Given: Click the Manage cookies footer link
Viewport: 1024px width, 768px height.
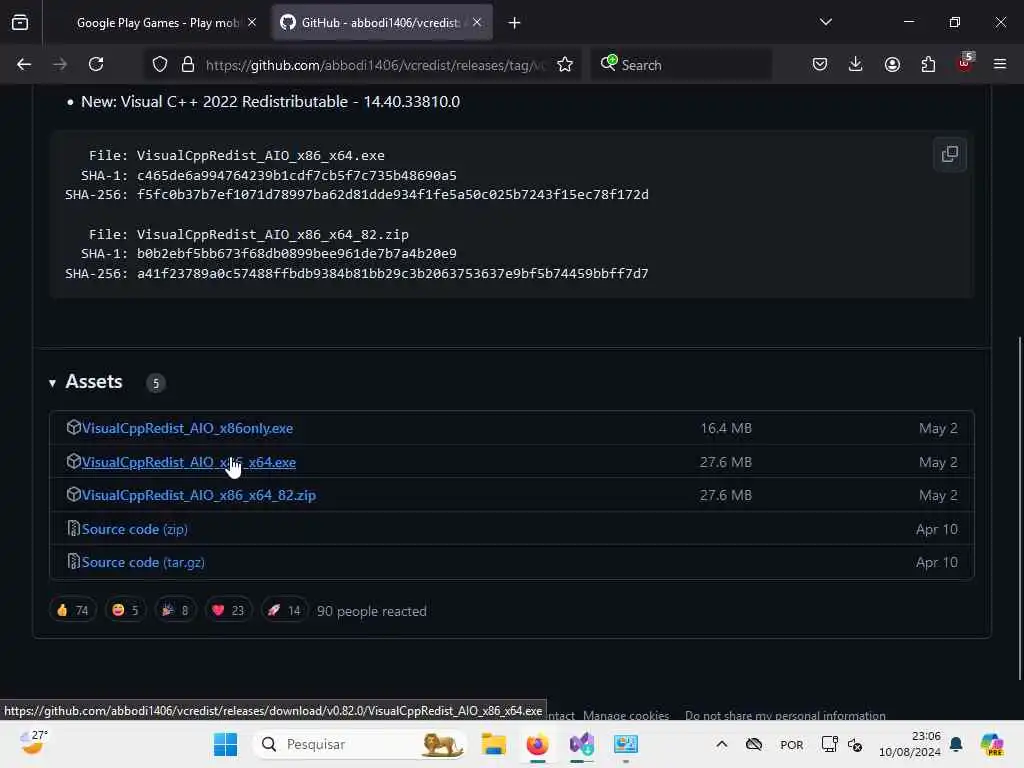Looking at the screenshot, I should (626, 715).
